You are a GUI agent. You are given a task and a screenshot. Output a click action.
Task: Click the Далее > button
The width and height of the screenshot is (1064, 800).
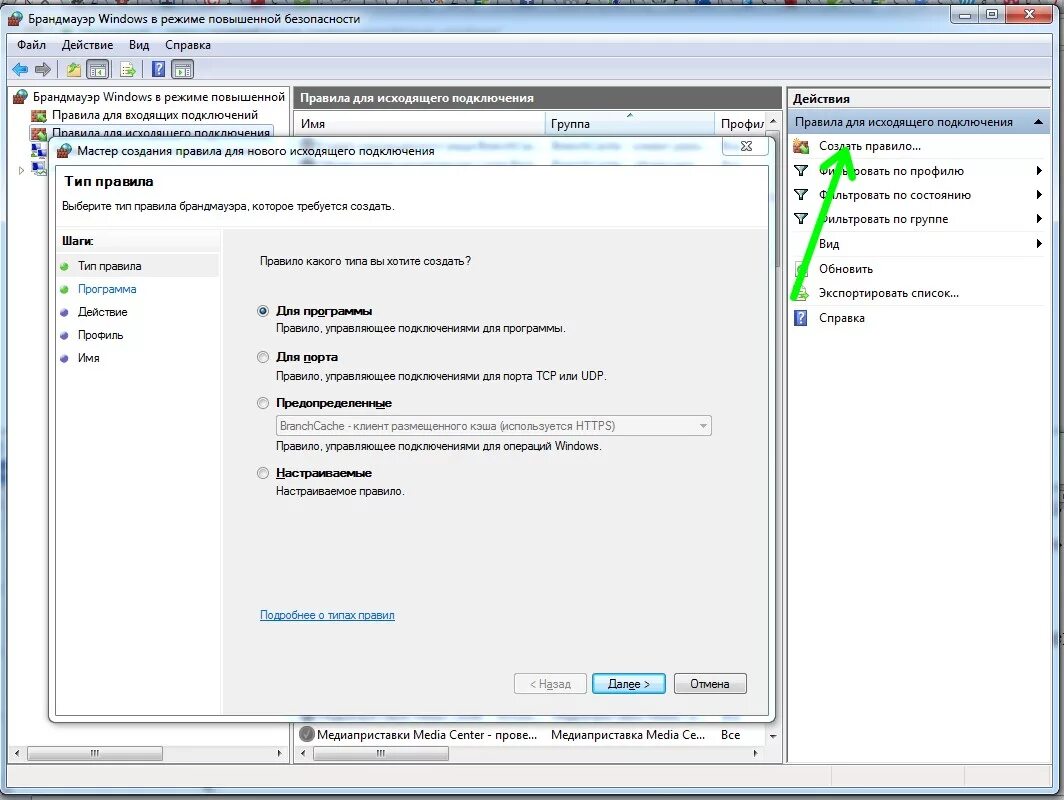[x=628, y=683]
